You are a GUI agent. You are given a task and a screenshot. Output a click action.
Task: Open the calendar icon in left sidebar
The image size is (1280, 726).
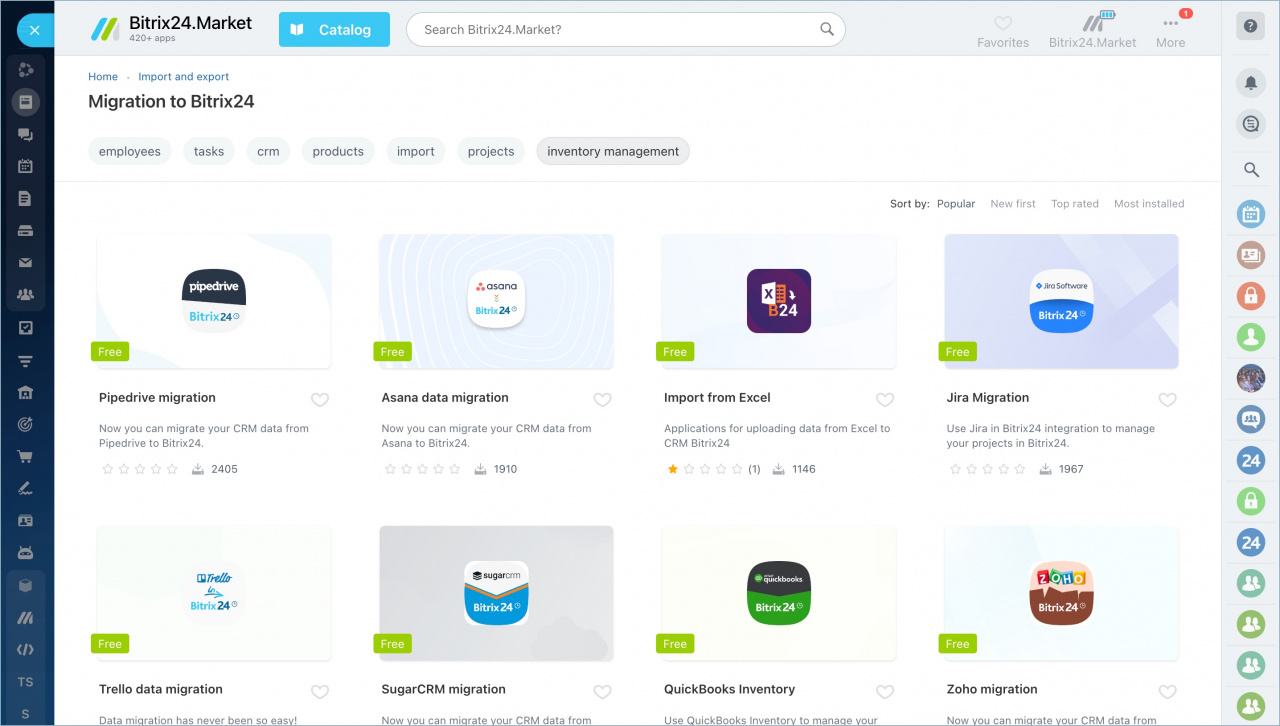tap(26, 166)
